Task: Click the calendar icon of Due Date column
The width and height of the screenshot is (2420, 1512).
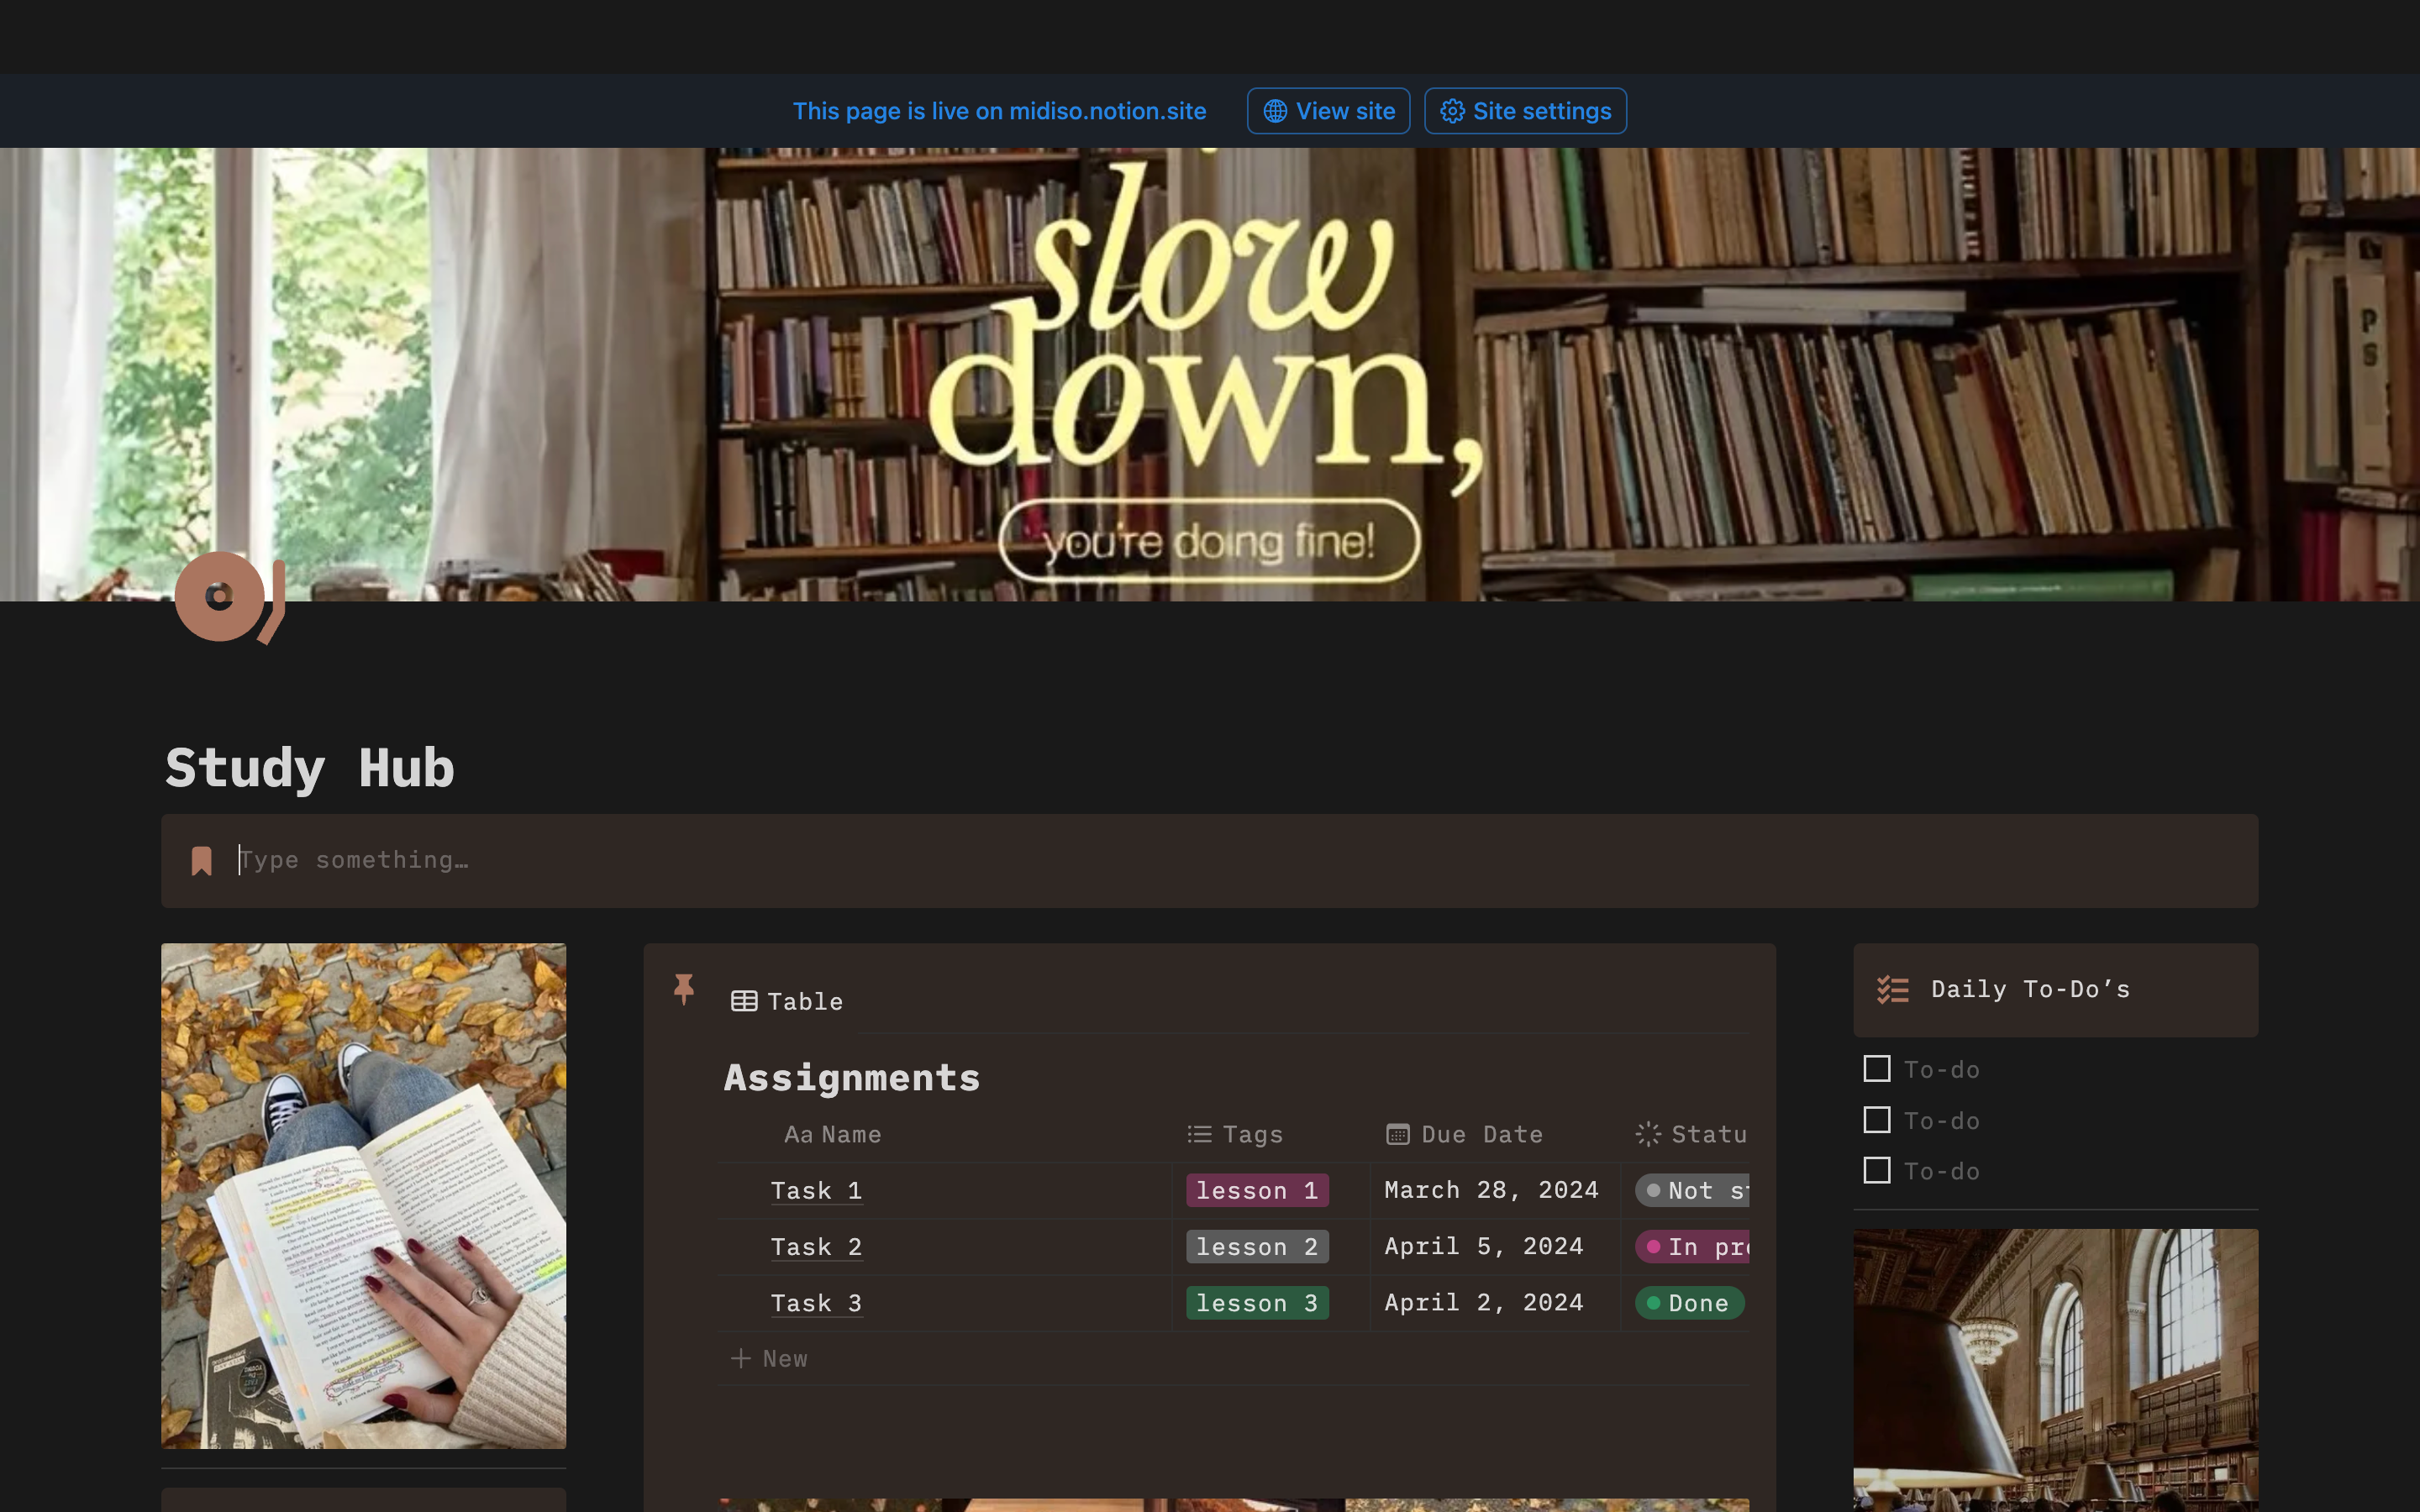Action: click(x=1397, y=1134)
